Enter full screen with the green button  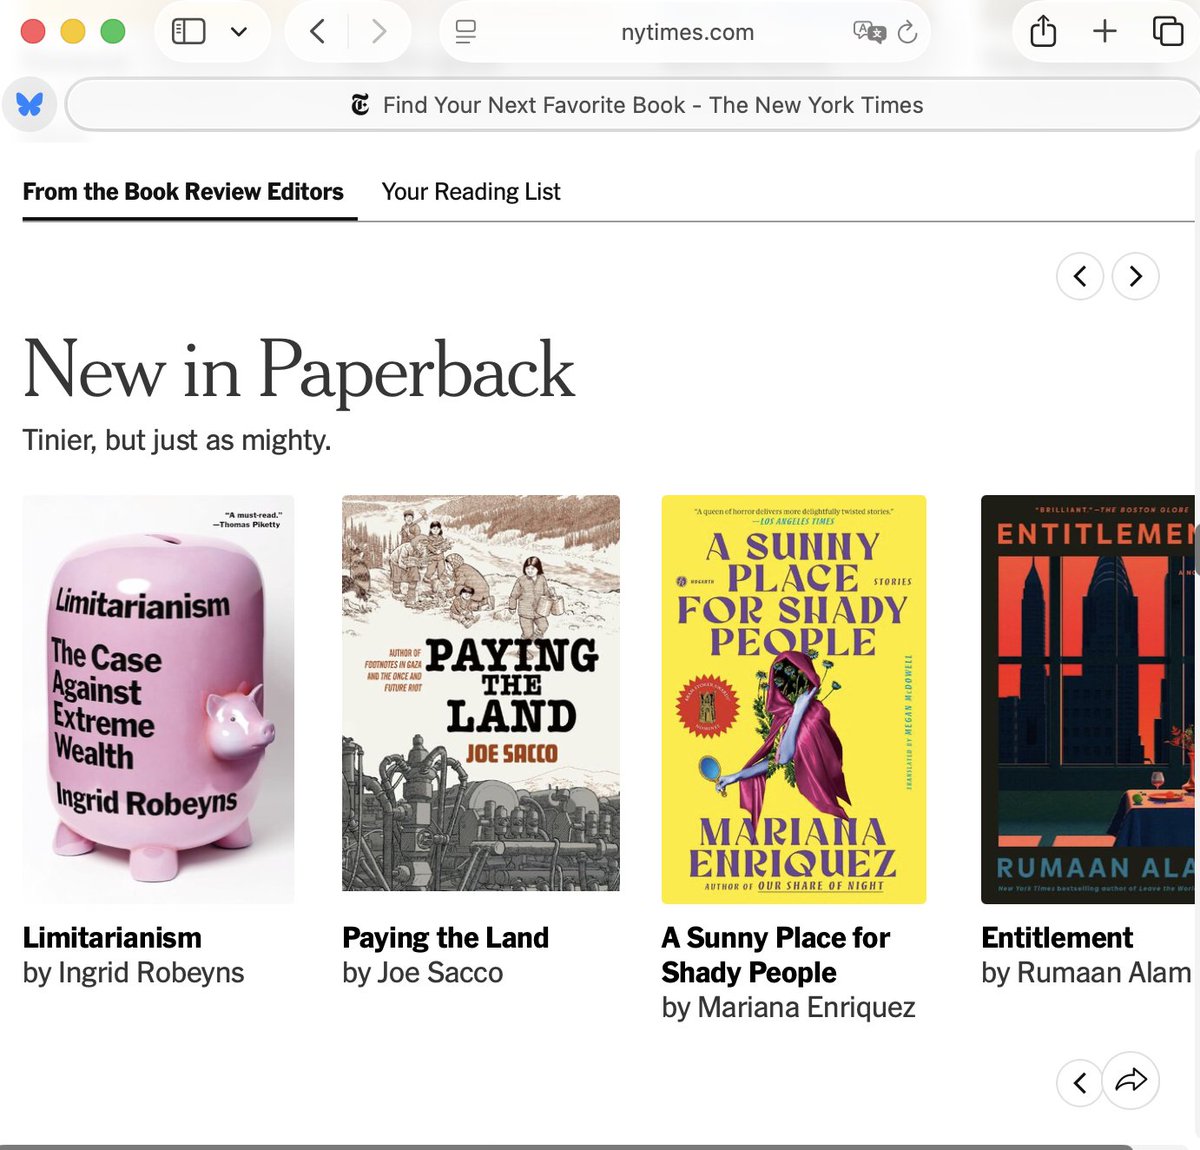point(113,32)
